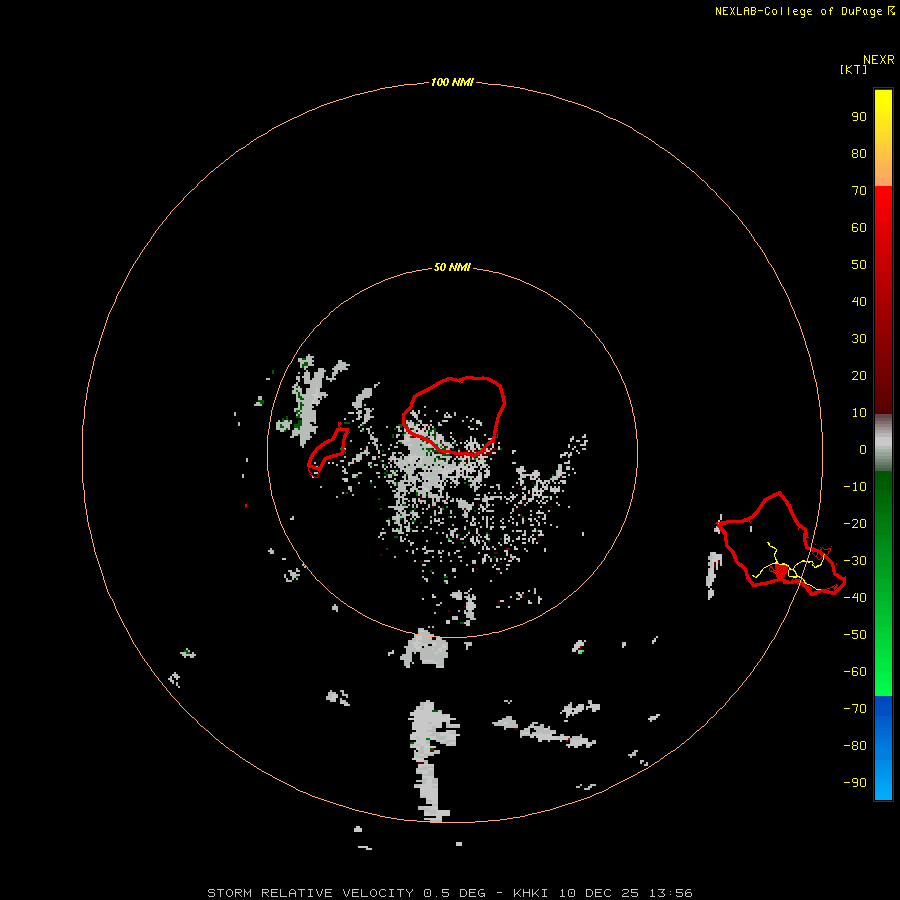900x900 pixels.
Task: Click the small narrow red island outline at left
Action: [328, 451]
